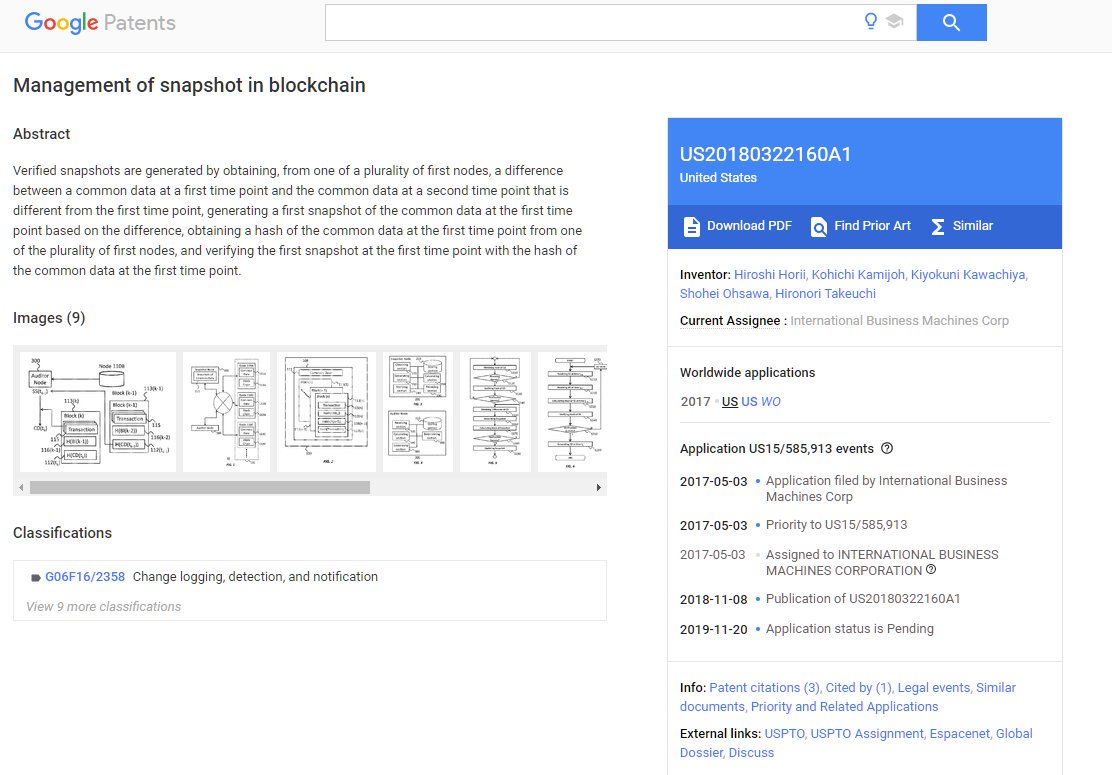This screenshot has height=775, width=1112.
Task: Expand View 9 more classifications
Action: coord(104,606)
